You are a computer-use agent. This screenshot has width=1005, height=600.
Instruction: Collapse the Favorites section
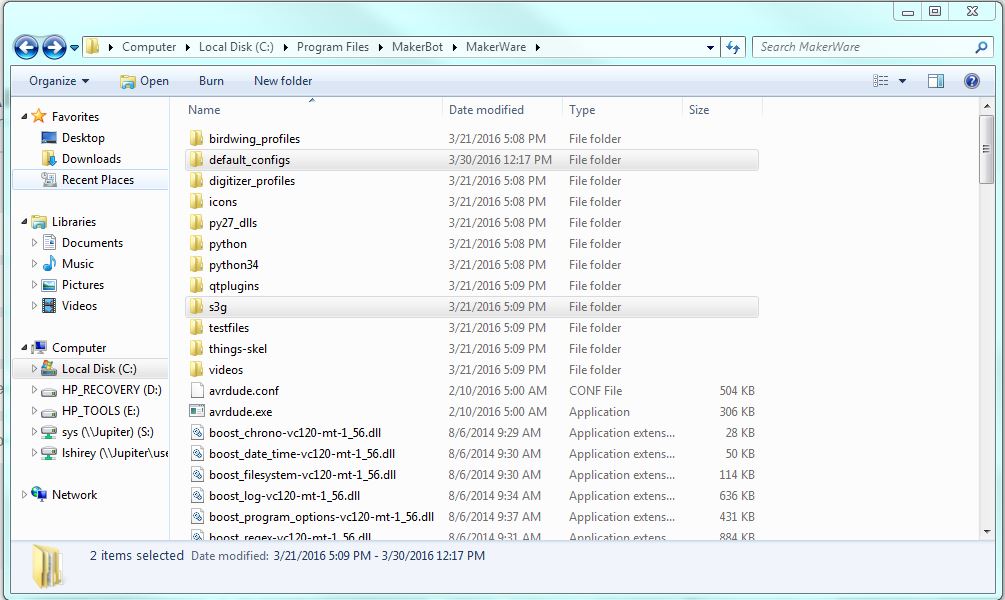pyautogui.click(x=24, y=117)
